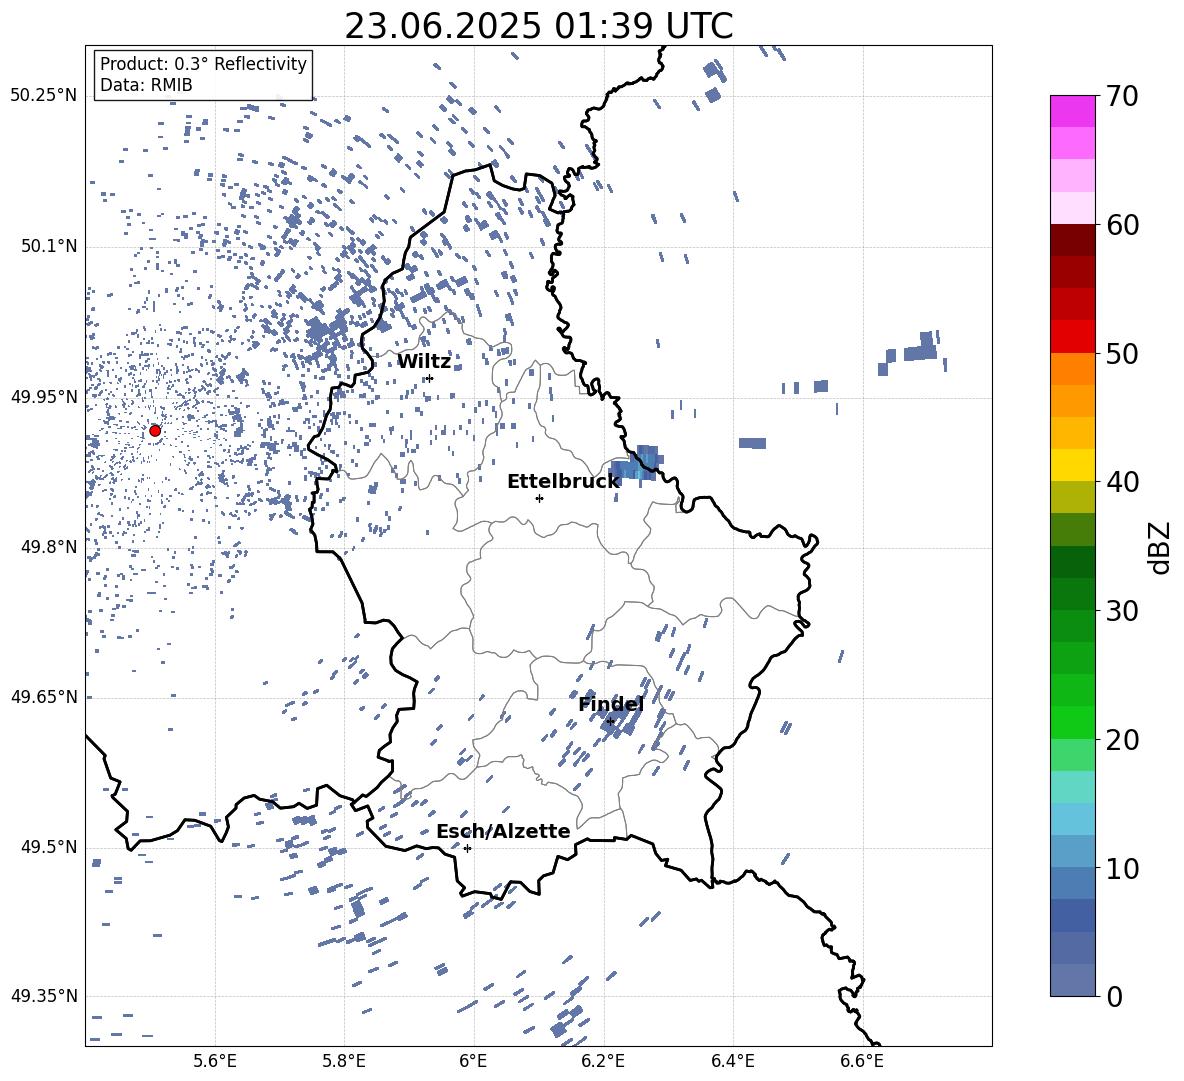Click the colorbar value 60
Viewport: 1184px width, 1081px height.
coord(1122,225)
